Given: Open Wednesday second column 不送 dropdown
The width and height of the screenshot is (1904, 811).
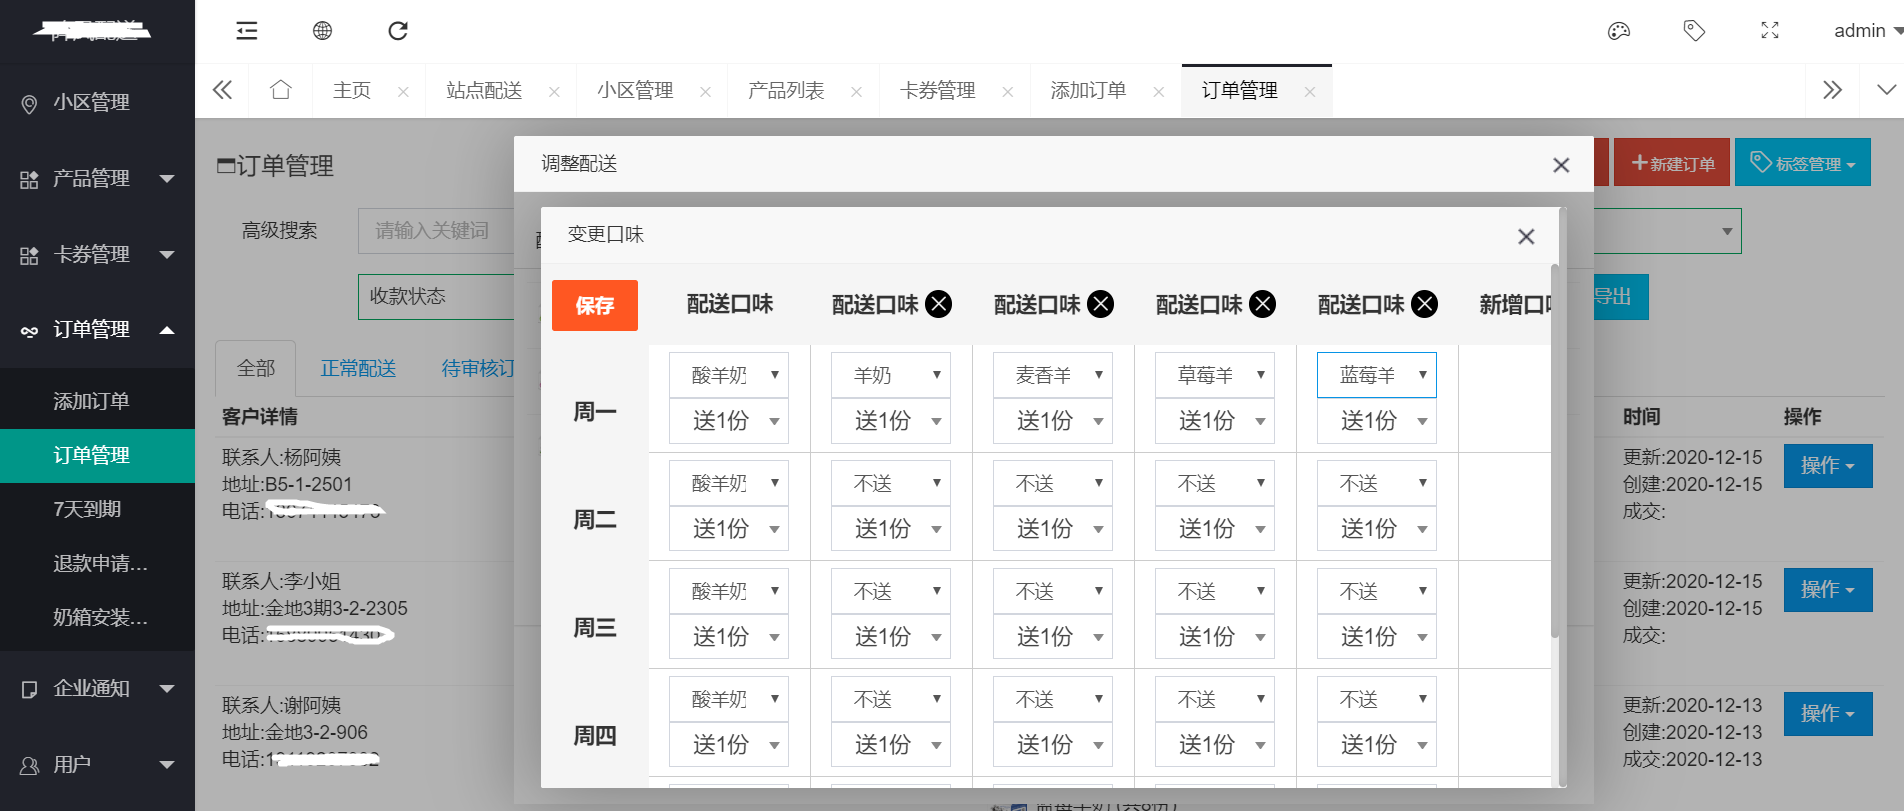Looking at the screenshot, I should pos(891,591).
